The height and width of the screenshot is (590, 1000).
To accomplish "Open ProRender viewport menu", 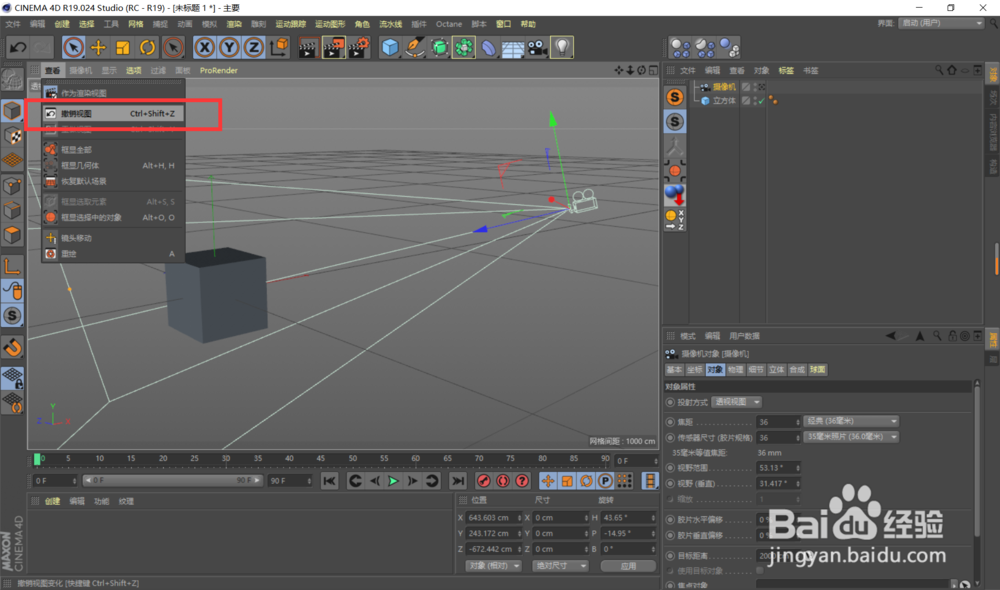I will click(x=219, y=70).
